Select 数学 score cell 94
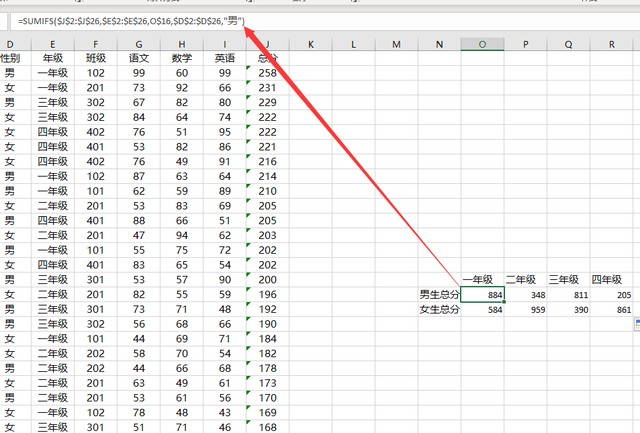 [182, 235]
